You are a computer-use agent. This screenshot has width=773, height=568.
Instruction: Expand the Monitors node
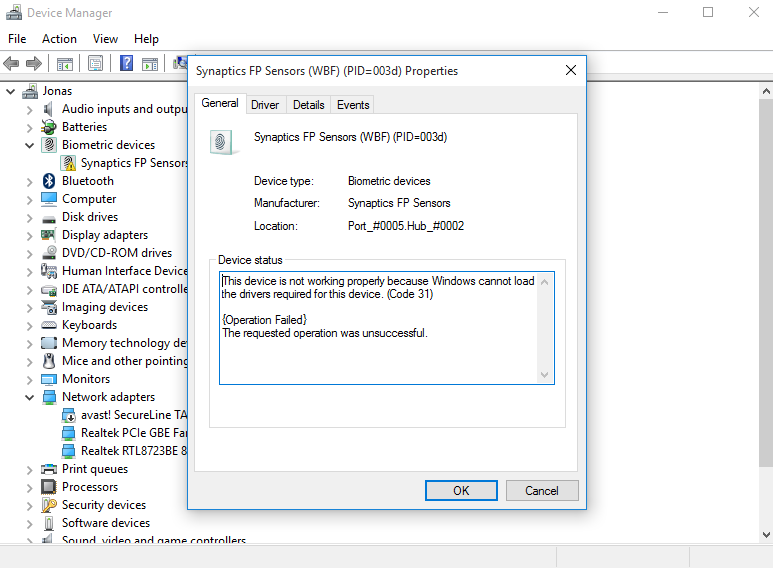[29, 380]
